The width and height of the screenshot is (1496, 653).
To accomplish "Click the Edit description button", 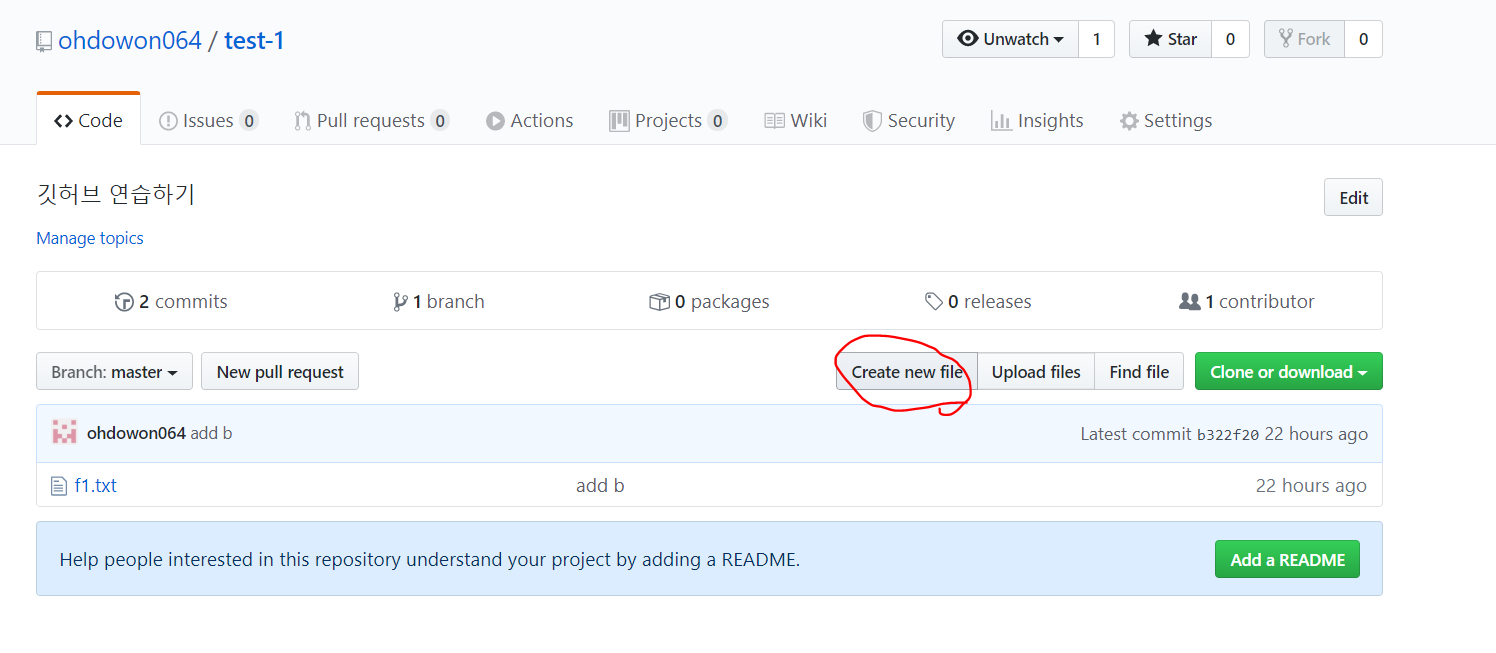I will (1353, 197).
